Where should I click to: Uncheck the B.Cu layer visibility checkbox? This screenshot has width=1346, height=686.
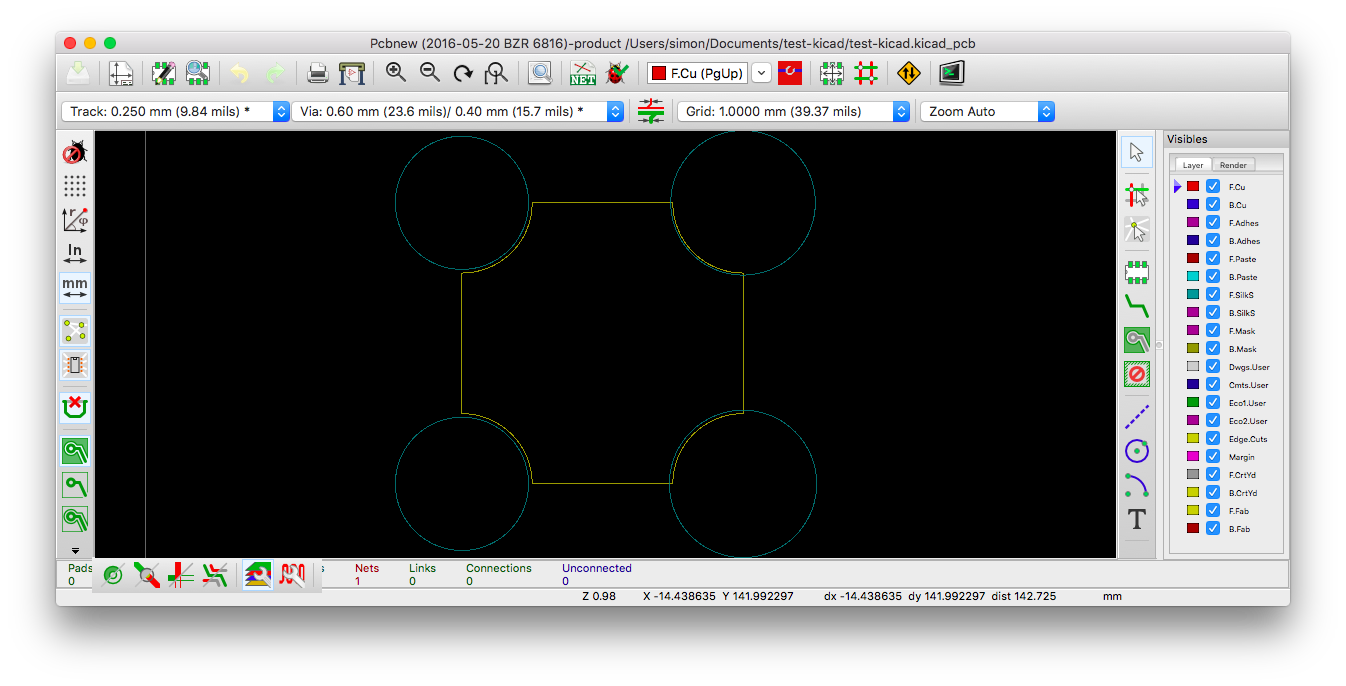pos(1213,205)
